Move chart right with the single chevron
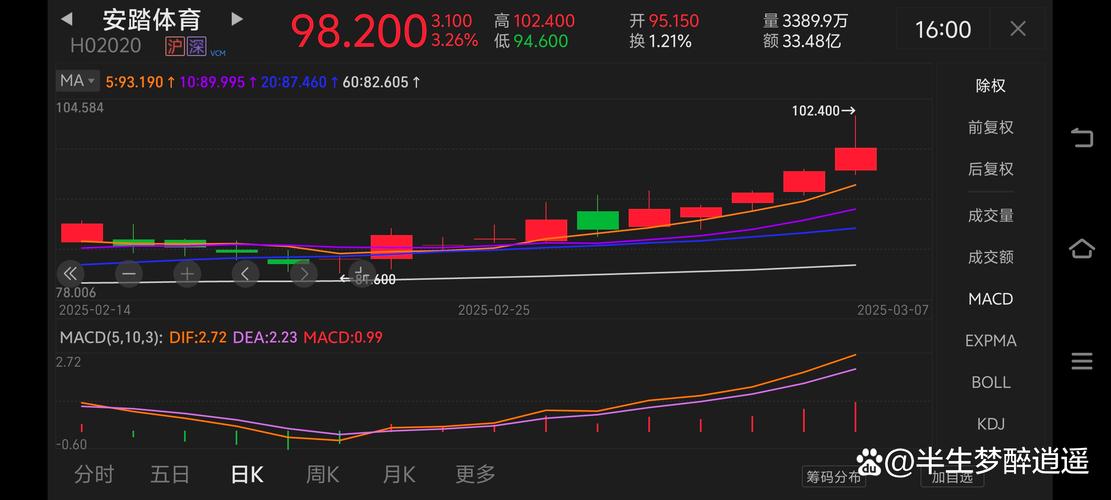Screen dimensions: 1111x500 (304, 273)
